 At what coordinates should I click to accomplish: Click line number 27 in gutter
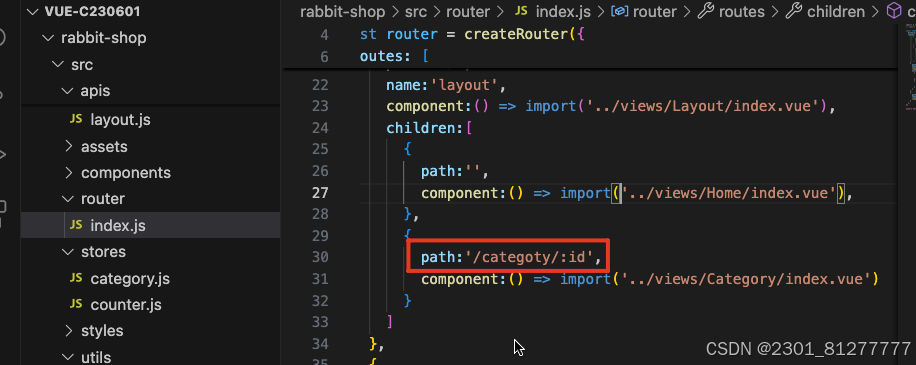(320, 193)
